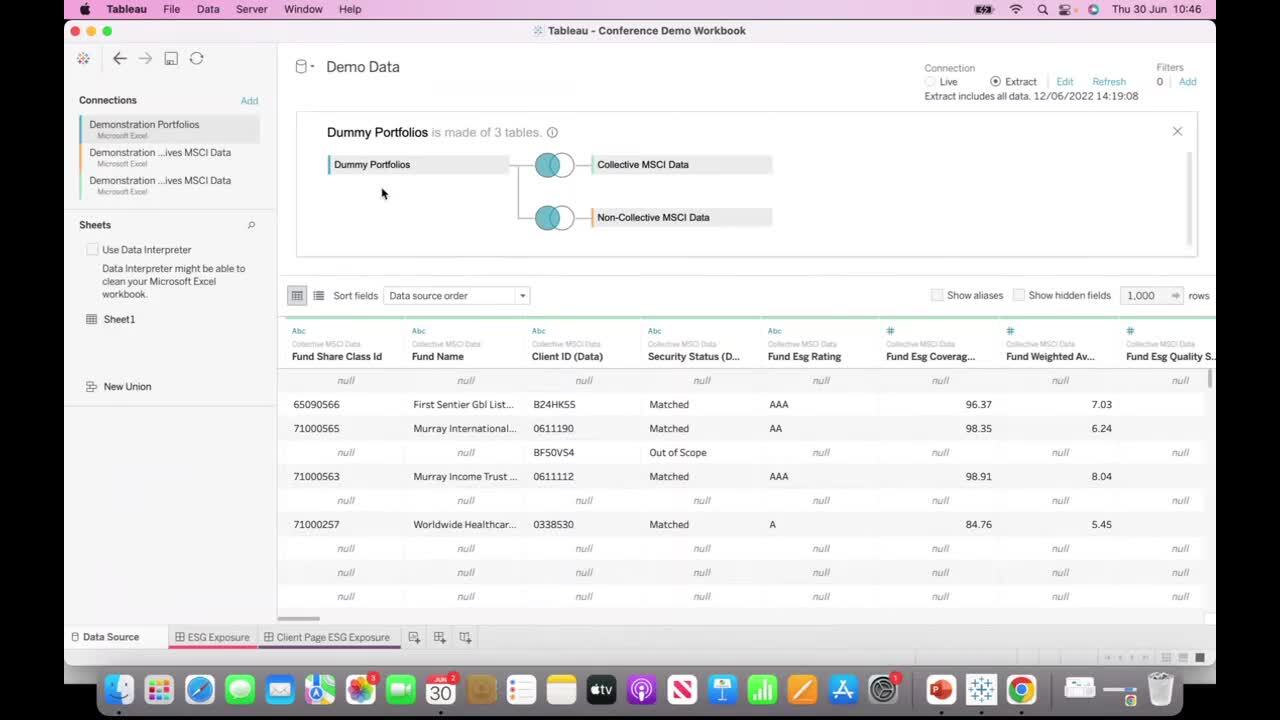Open Tableau icon in the dock
Screen dimensions: 1280x720
coord(981,689)
